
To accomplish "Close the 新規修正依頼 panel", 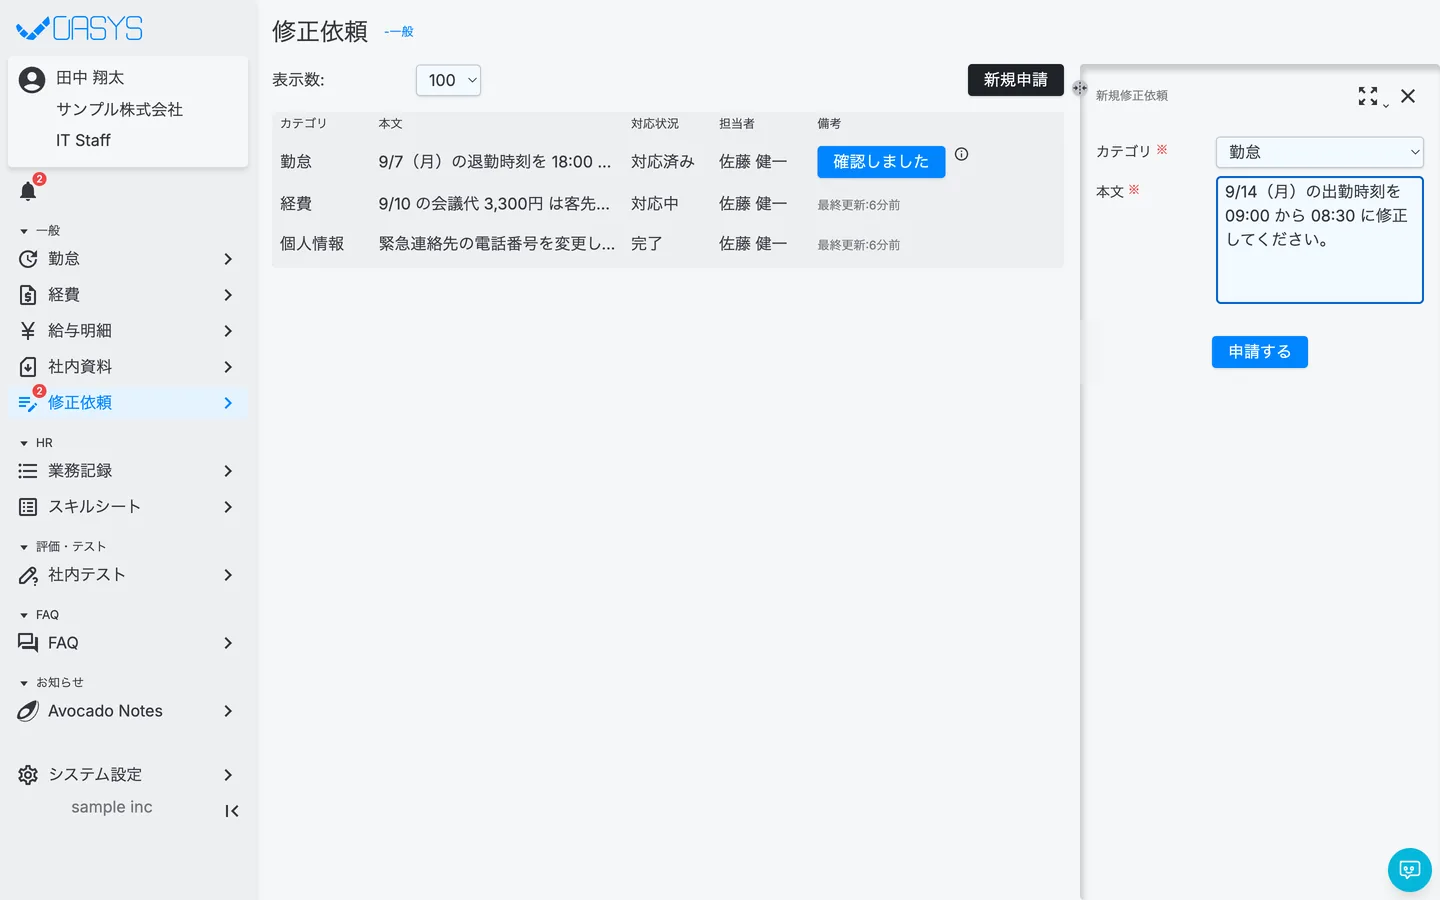I will pyautogui.click(x=1408, y=96).
